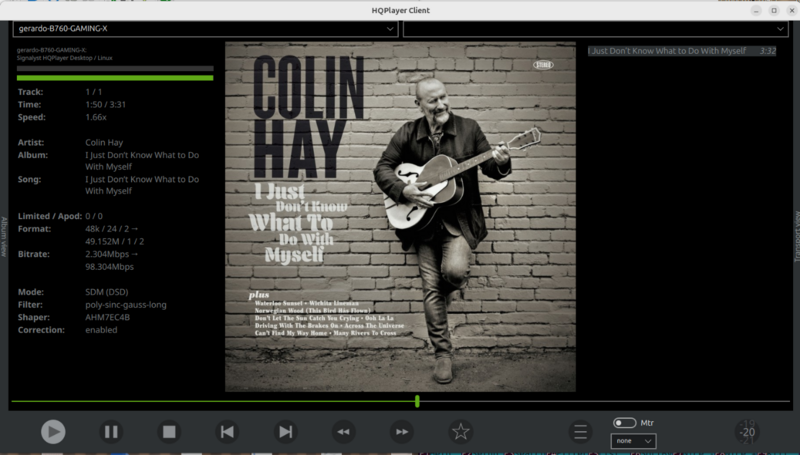This screenshot has height=455, width=800.
Task: Skip to the next track
Action: tap(285, 432)
